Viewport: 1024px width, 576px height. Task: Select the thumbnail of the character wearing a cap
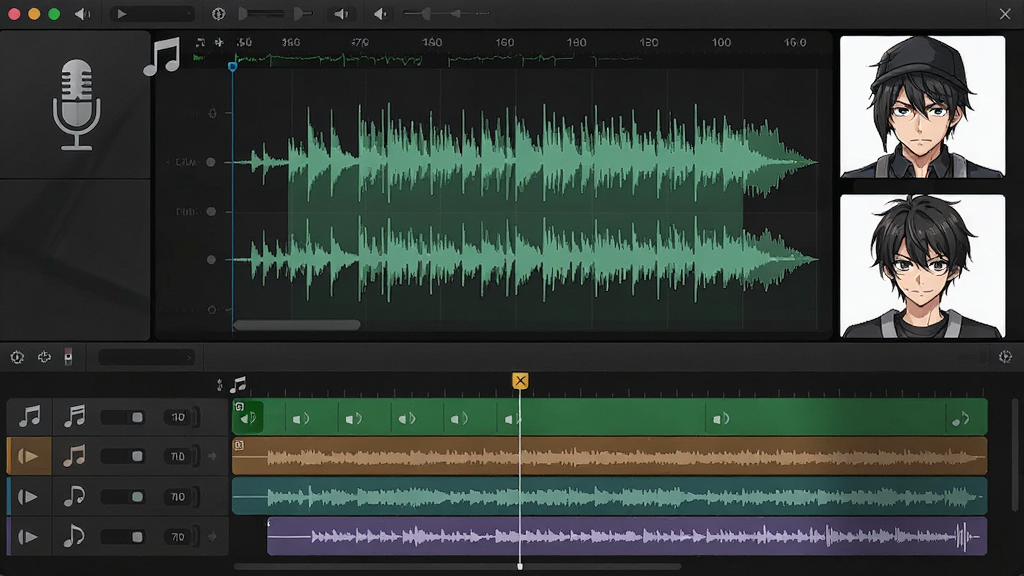click(x=922, y=107)
